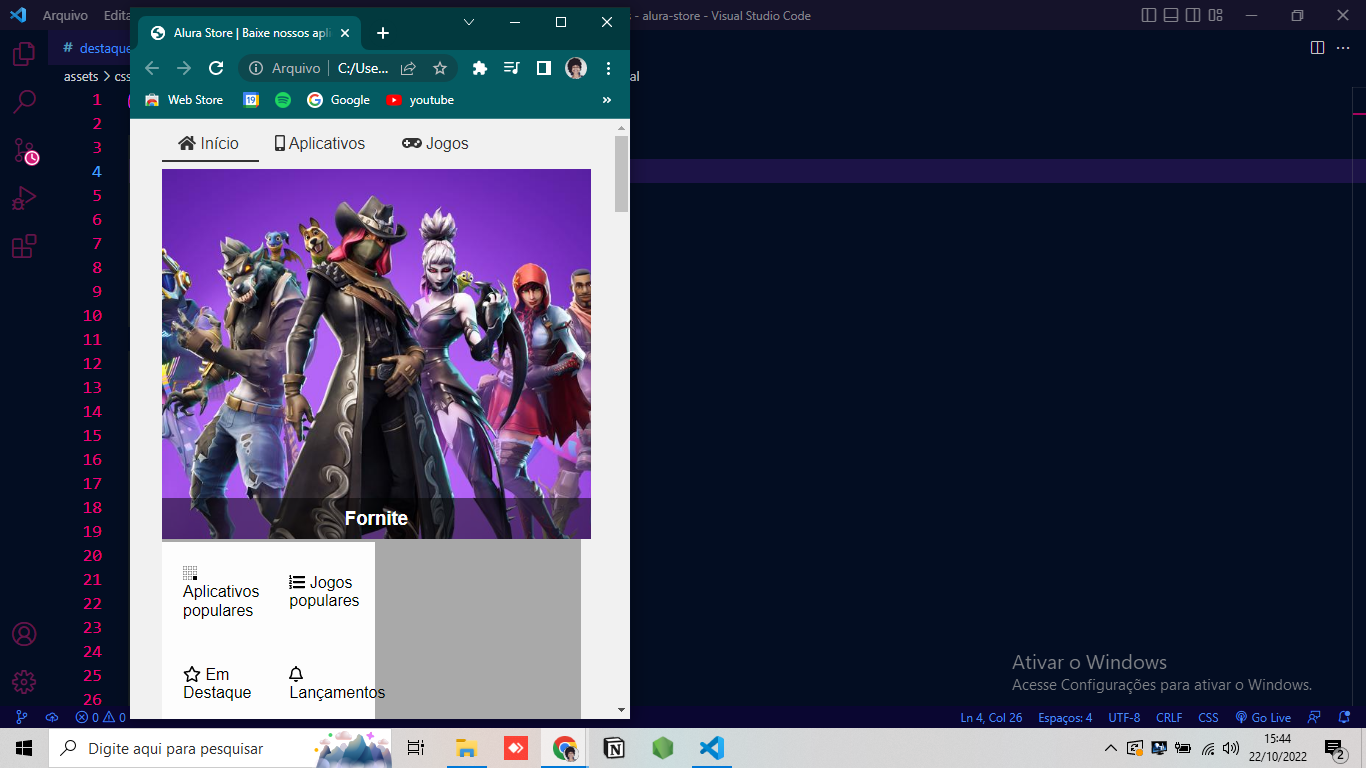This screenshot has width=1366, height=768.
Task: Open a new tab in Chrome
Action: 383,33
